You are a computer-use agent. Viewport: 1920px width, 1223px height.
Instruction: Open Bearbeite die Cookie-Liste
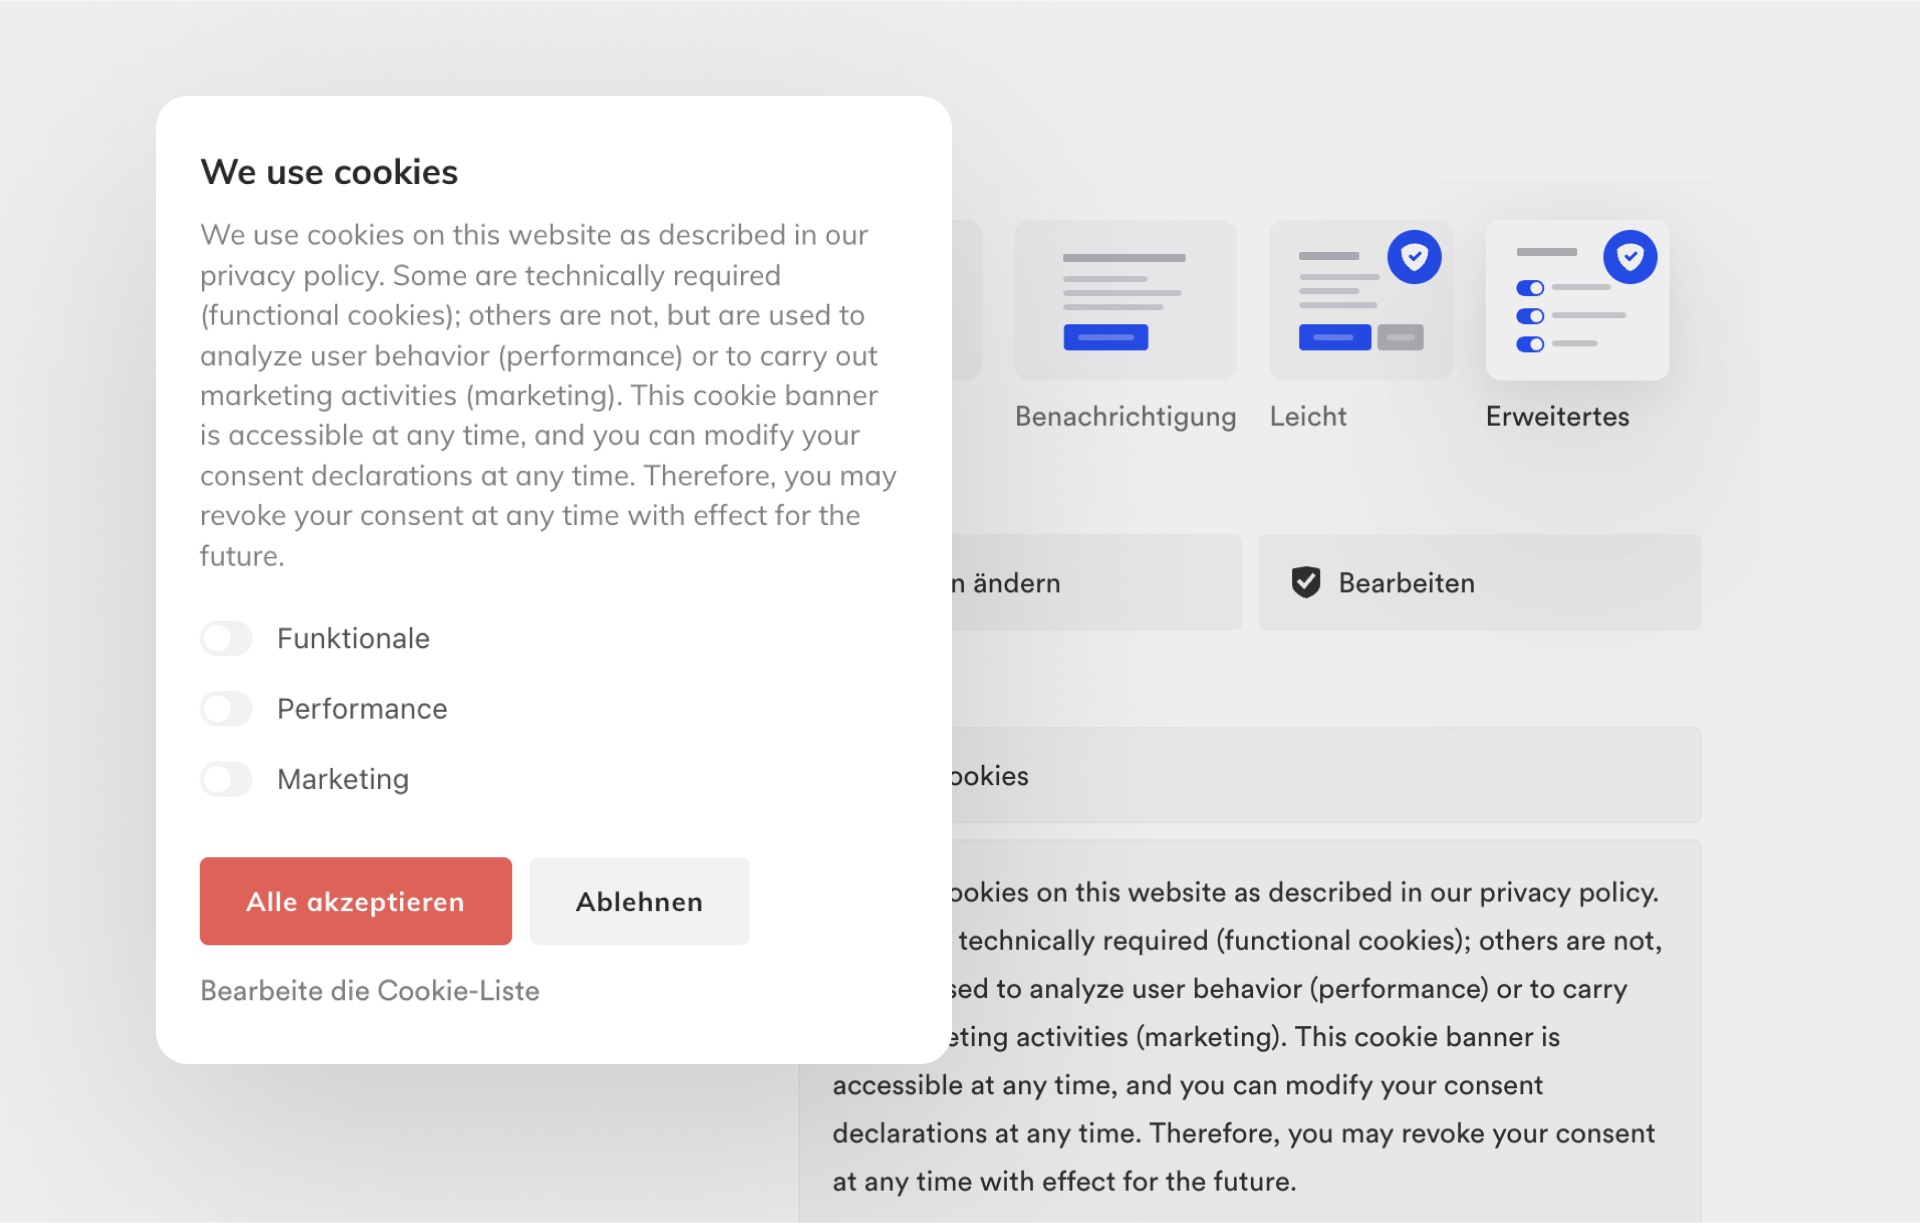370,990
